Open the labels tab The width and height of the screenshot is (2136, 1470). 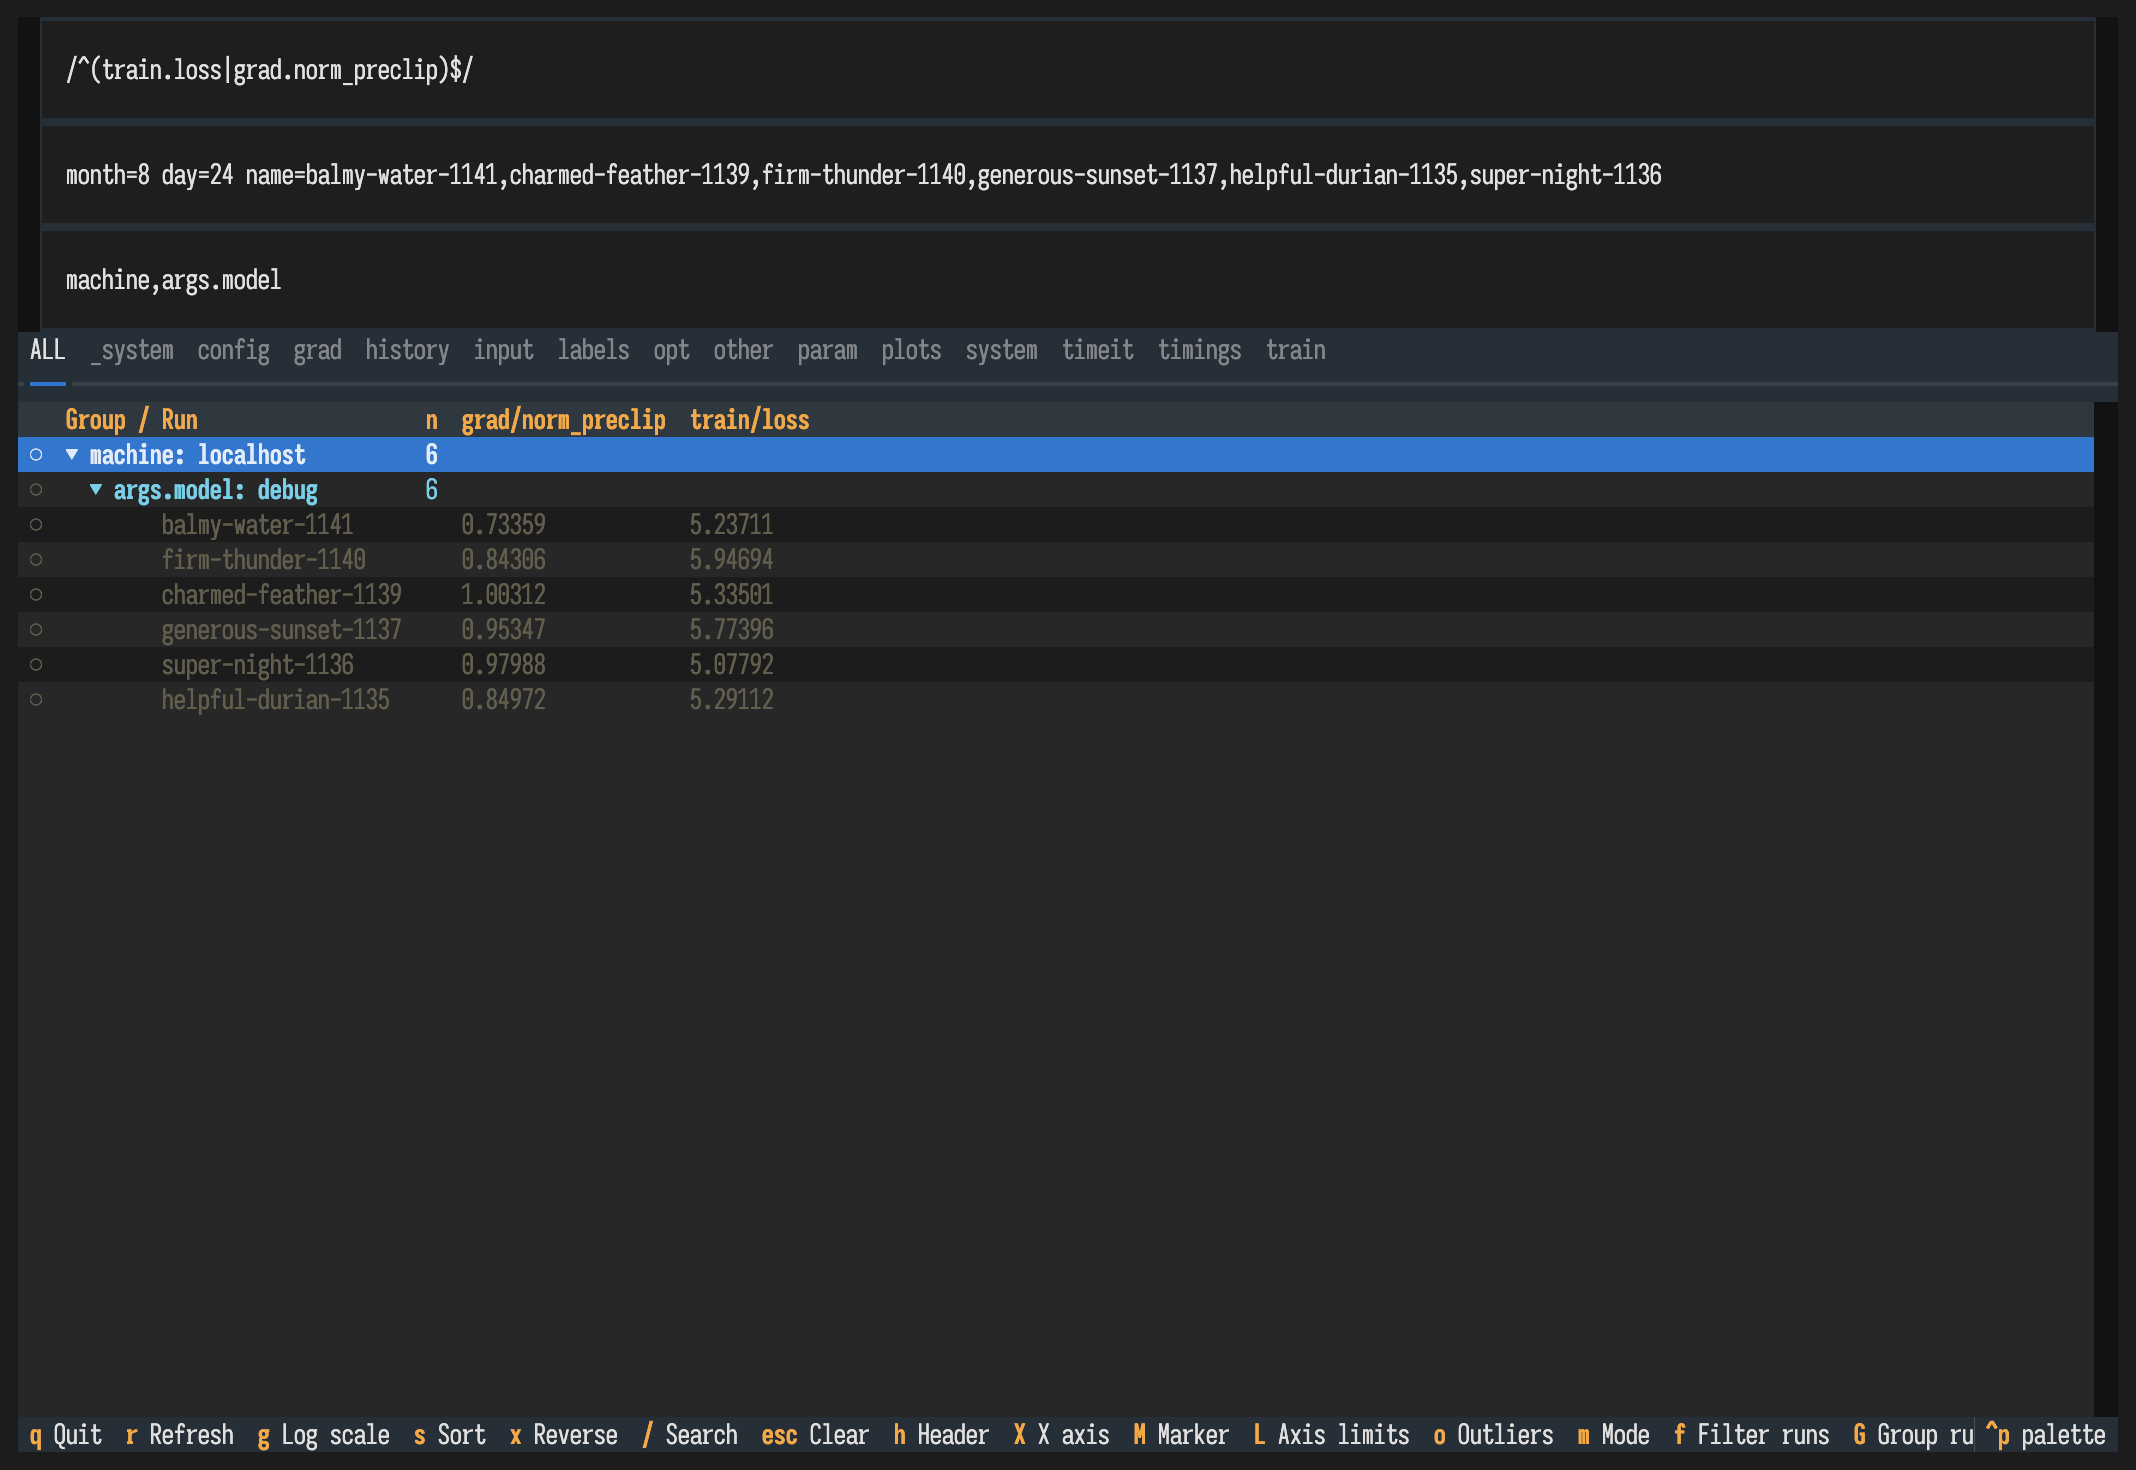click(593, 350)
